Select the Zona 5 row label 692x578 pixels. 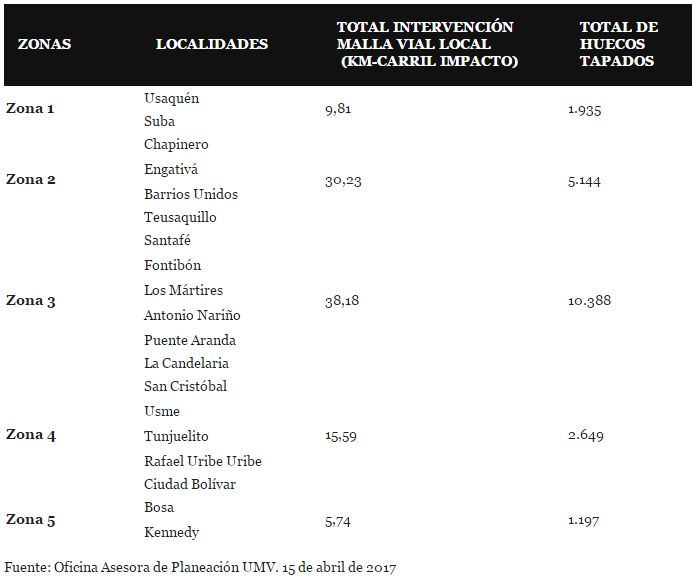(30, 519)
